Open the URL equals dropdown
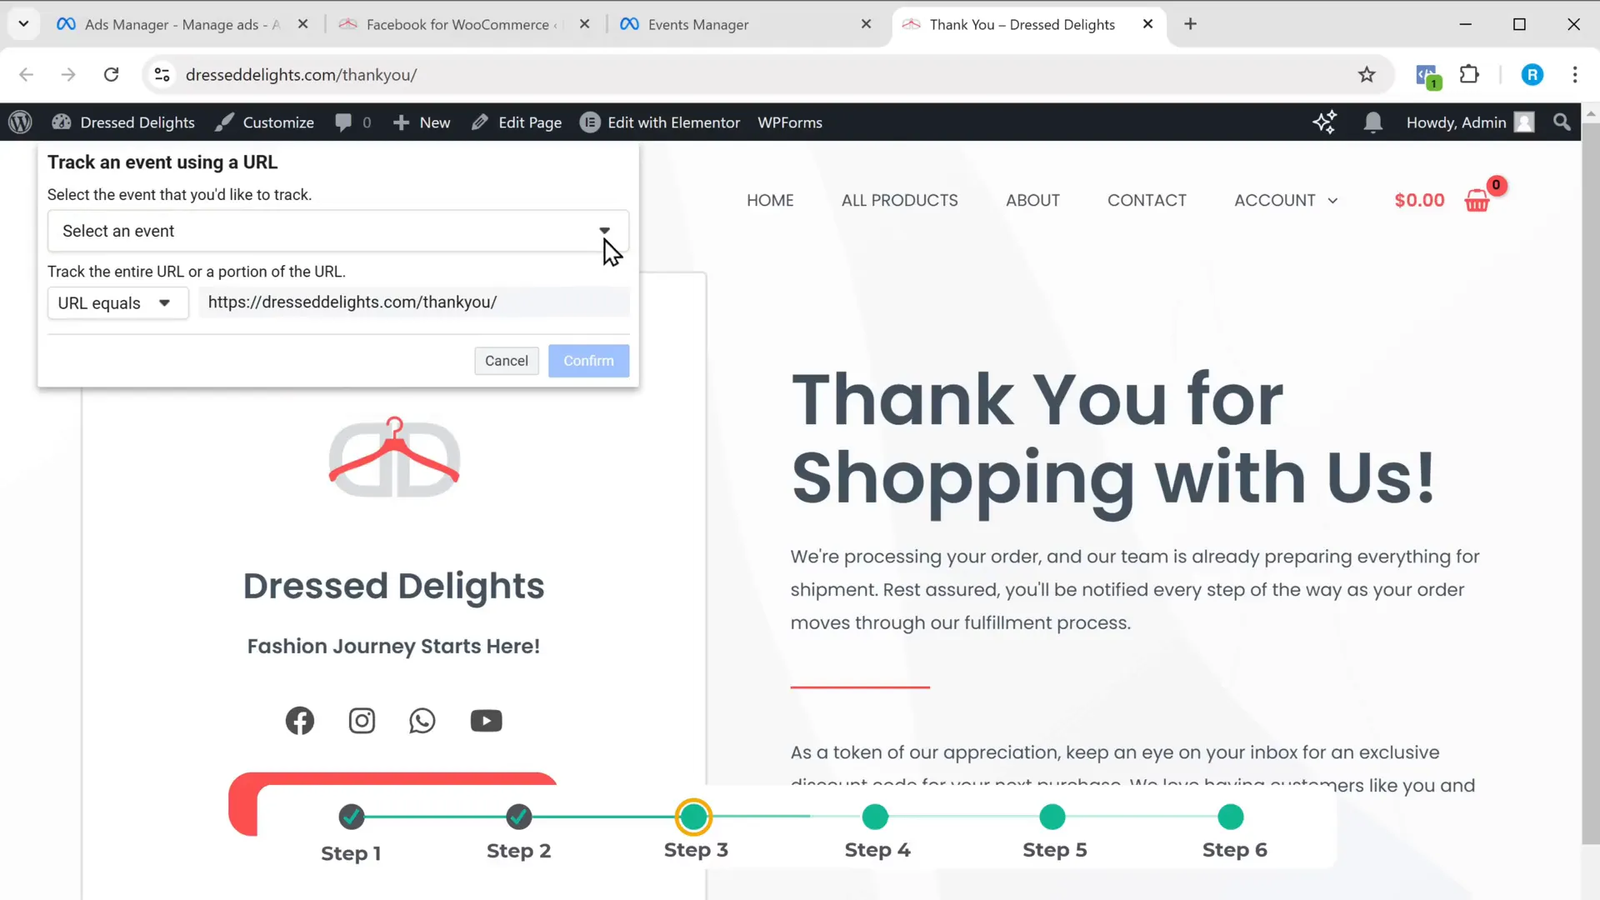This screenshot has height=900, width=1600. tap(117, 303)
